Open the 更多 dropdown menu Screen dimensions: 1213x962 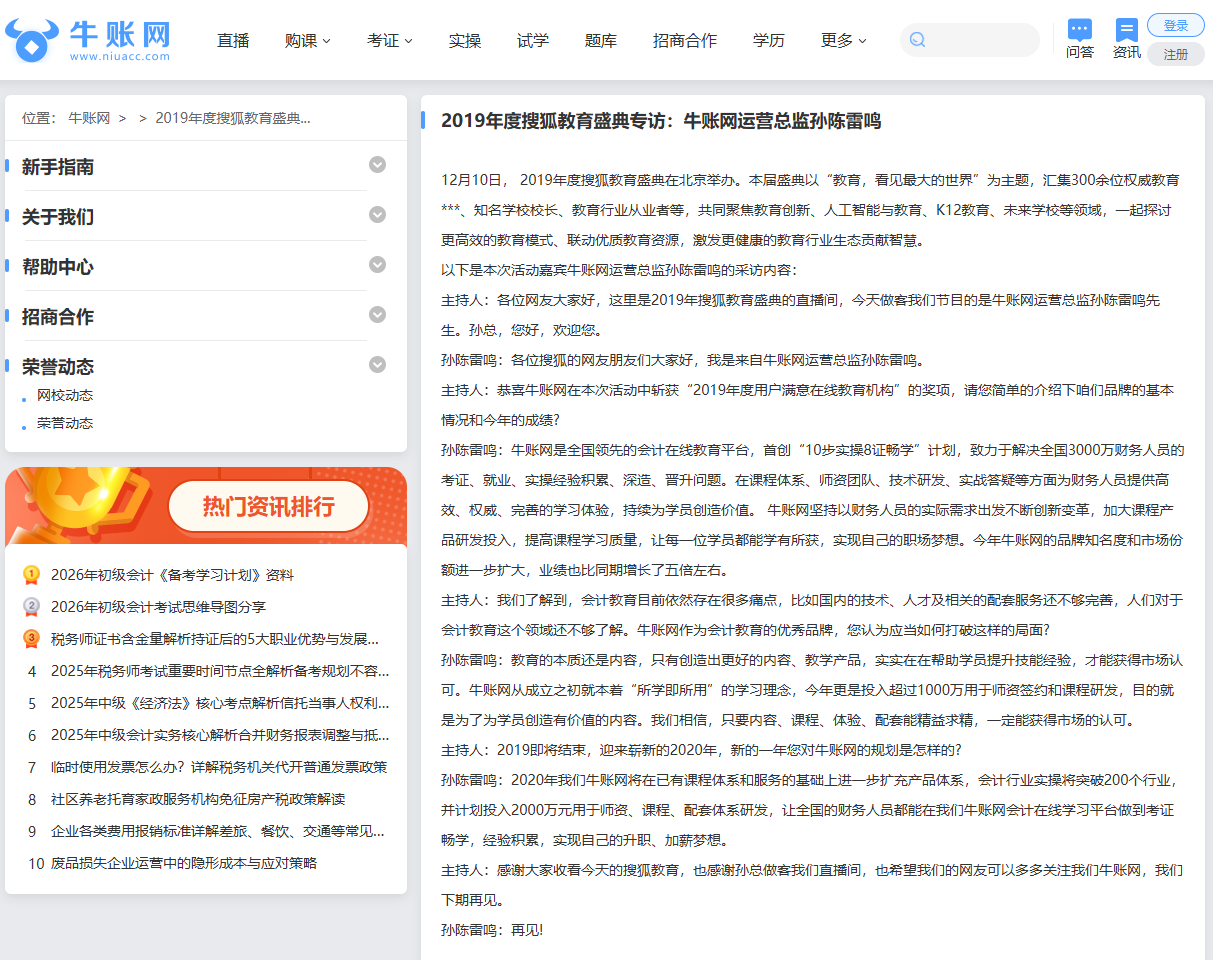[x=843, y=40]
